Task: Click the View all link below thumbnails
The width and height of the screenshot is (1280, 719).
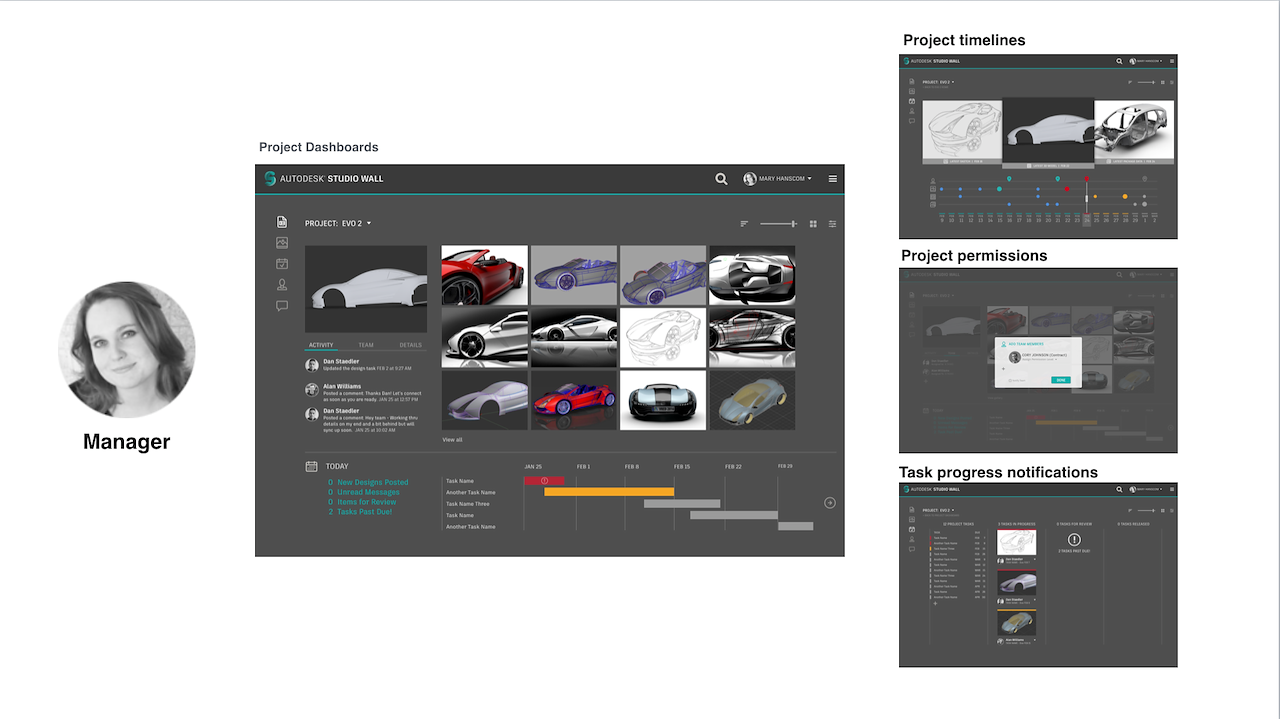Action: (x=453, y=440)
